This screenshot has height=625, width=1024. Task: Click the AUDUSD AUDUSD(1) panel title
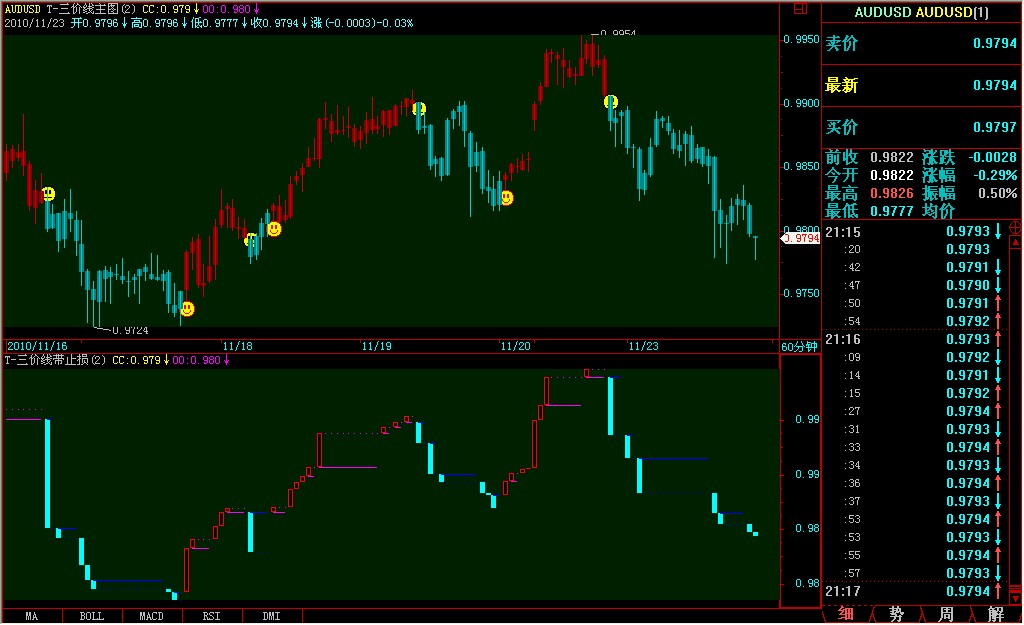point(921,12)
